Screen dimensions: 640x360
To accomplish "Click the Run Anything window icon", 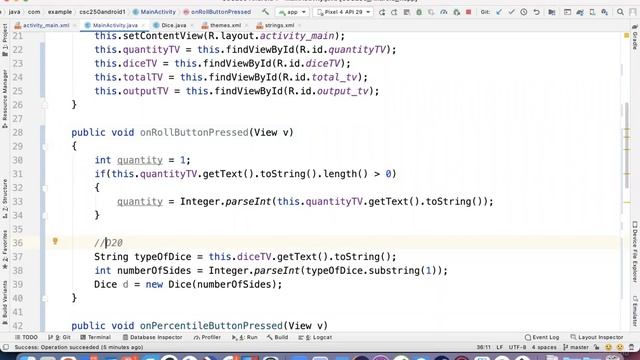I will 567,12.
